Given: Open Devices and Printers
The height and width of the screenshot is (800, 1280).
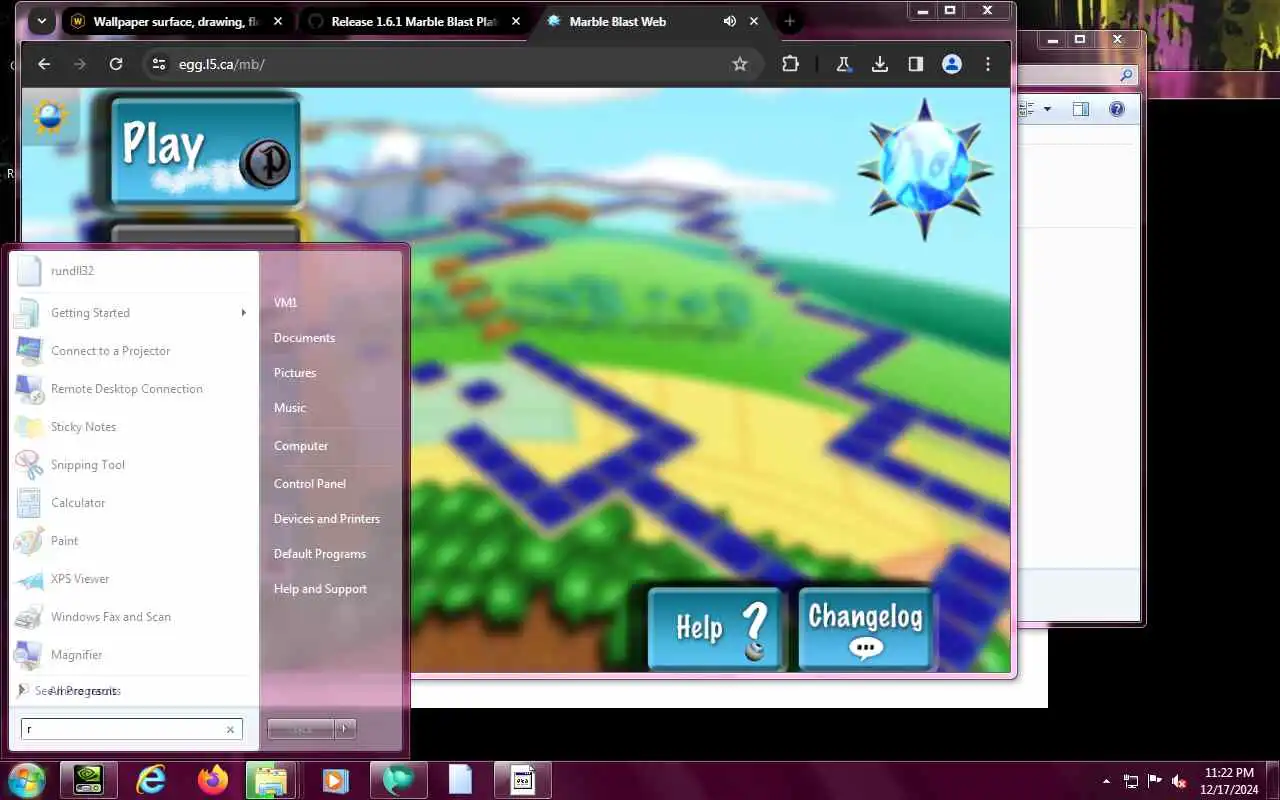Looking at the screenshot, I should pyautogui.click(x=327, y=519).
